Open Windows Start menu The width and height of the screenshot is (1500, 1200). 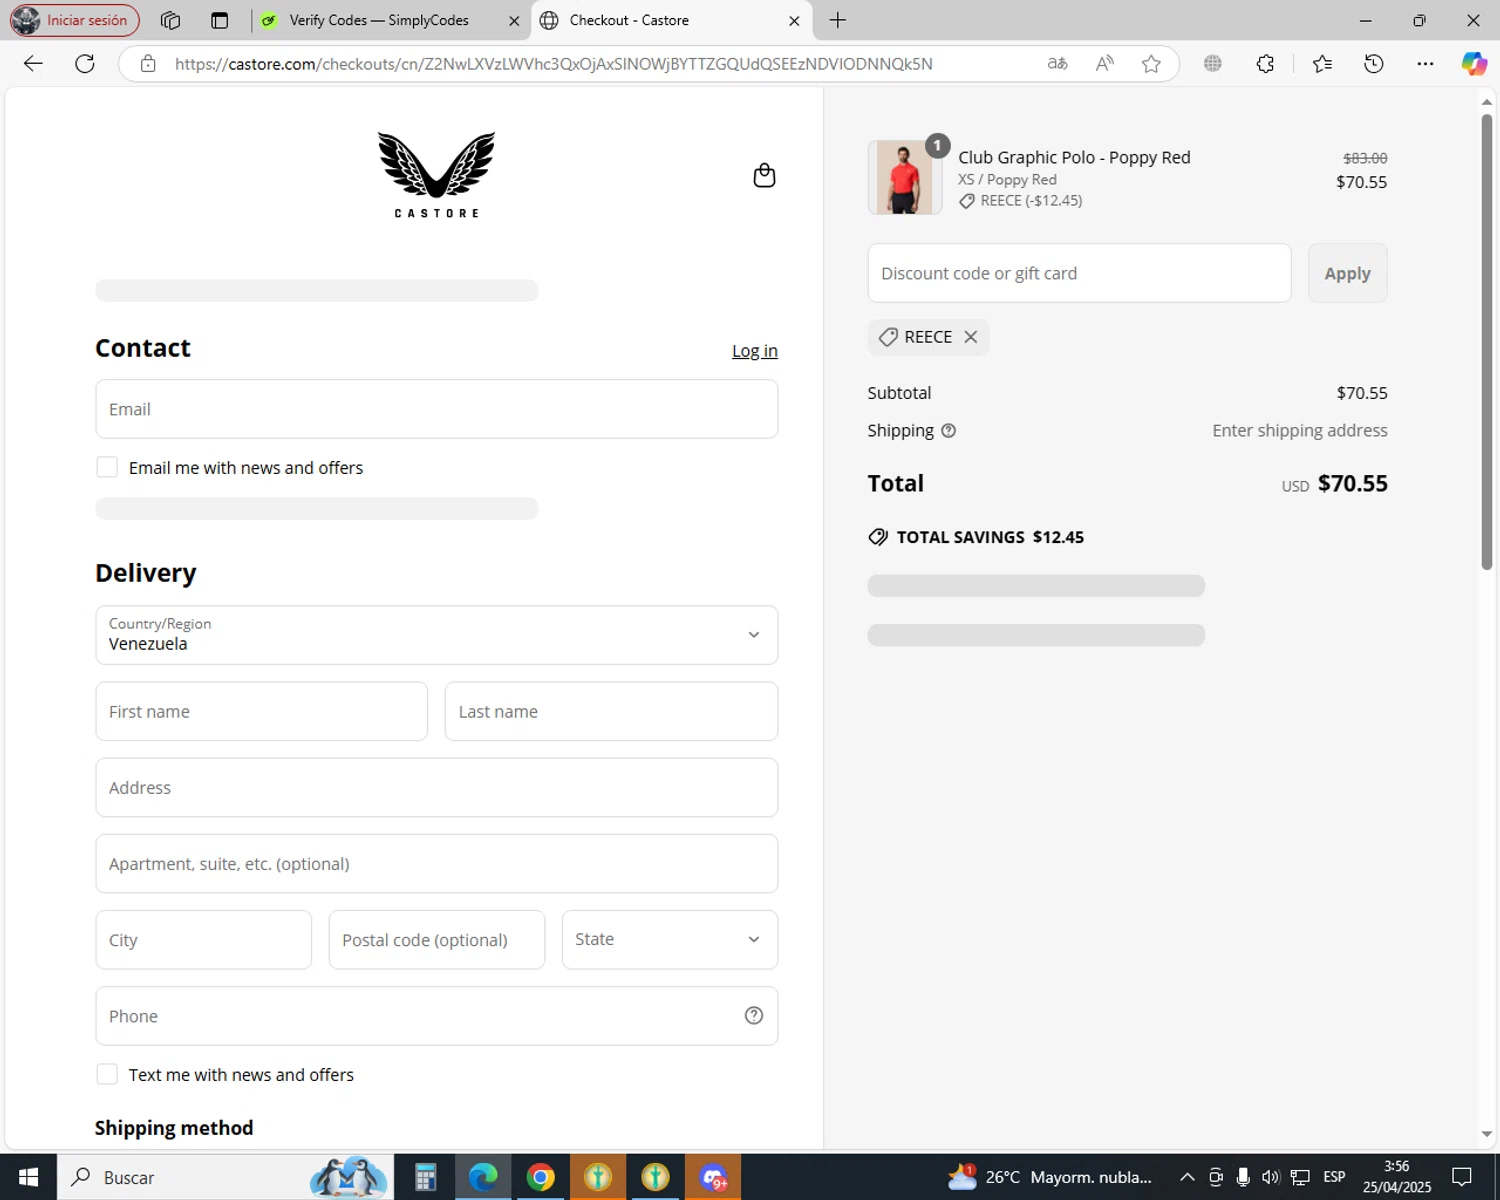(28, 1177)
